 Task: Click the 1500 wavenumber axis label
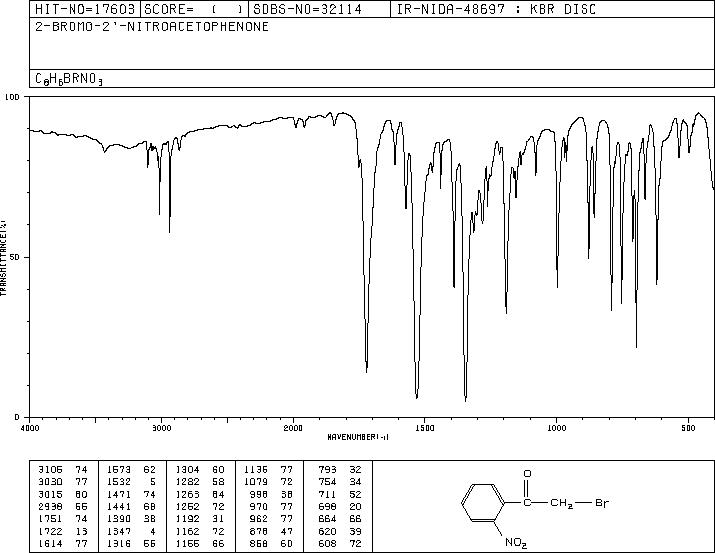click(x=425, y=428)
